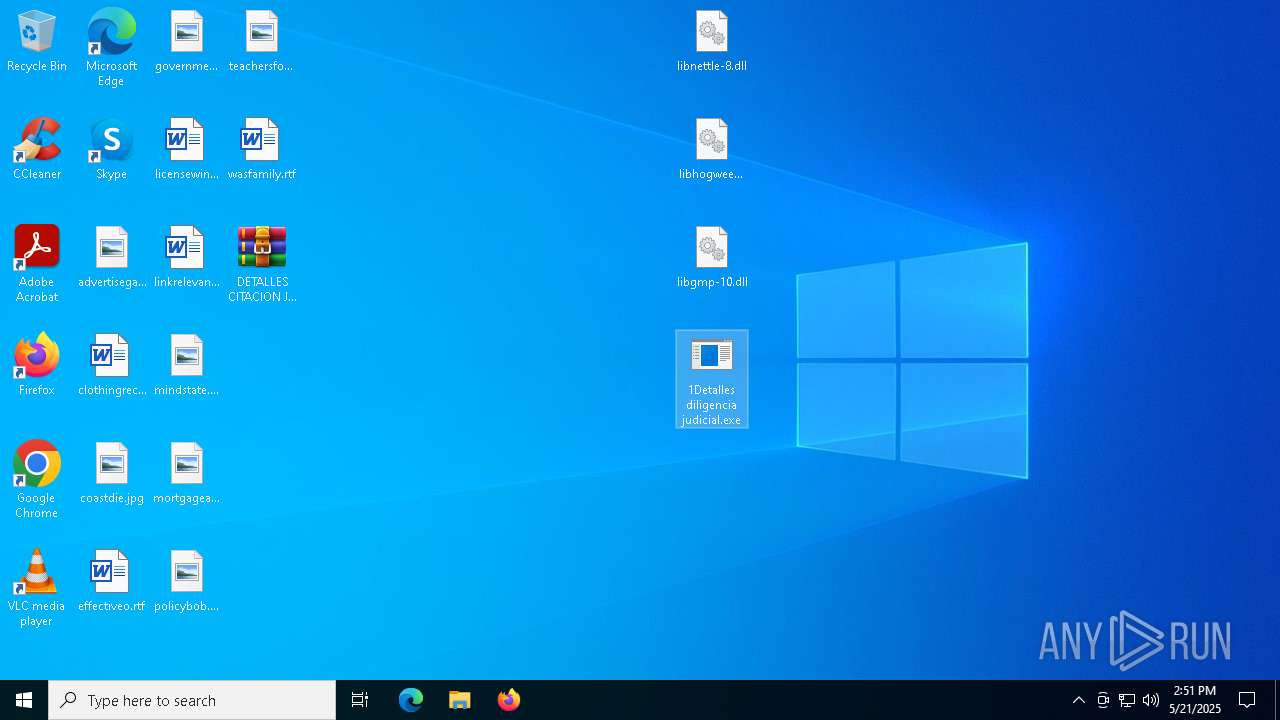Select 1Detalles diligencia judicial.exe file
Viewport: 1280px width, 720px height.
pyautogui.click(x=712, y=379)
